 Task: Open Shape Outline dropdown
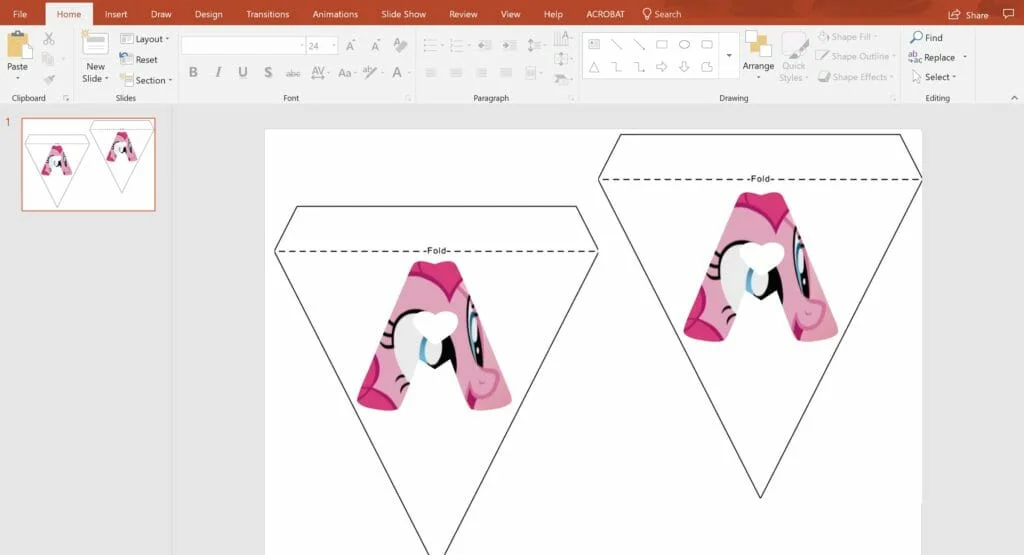pyautogui.click(x=856, y=57)
